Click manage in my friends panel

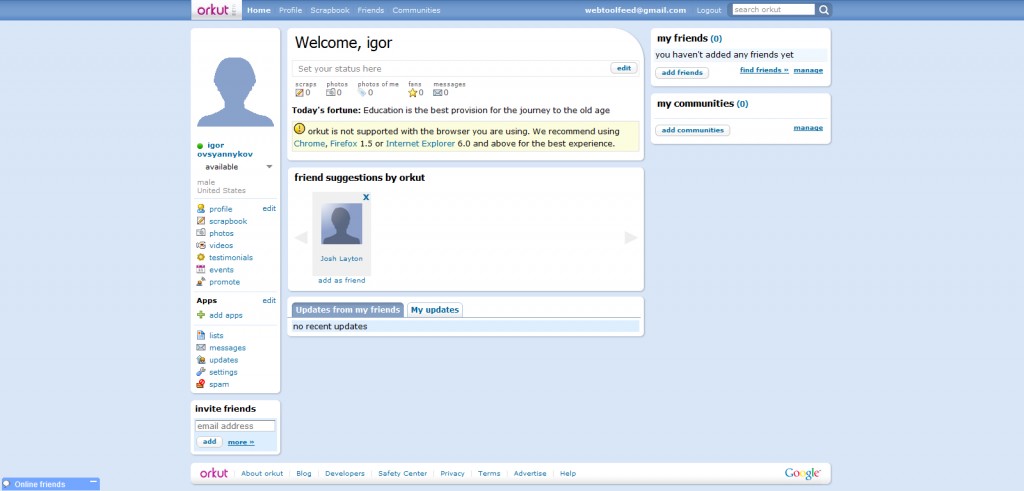pos(808,71)
